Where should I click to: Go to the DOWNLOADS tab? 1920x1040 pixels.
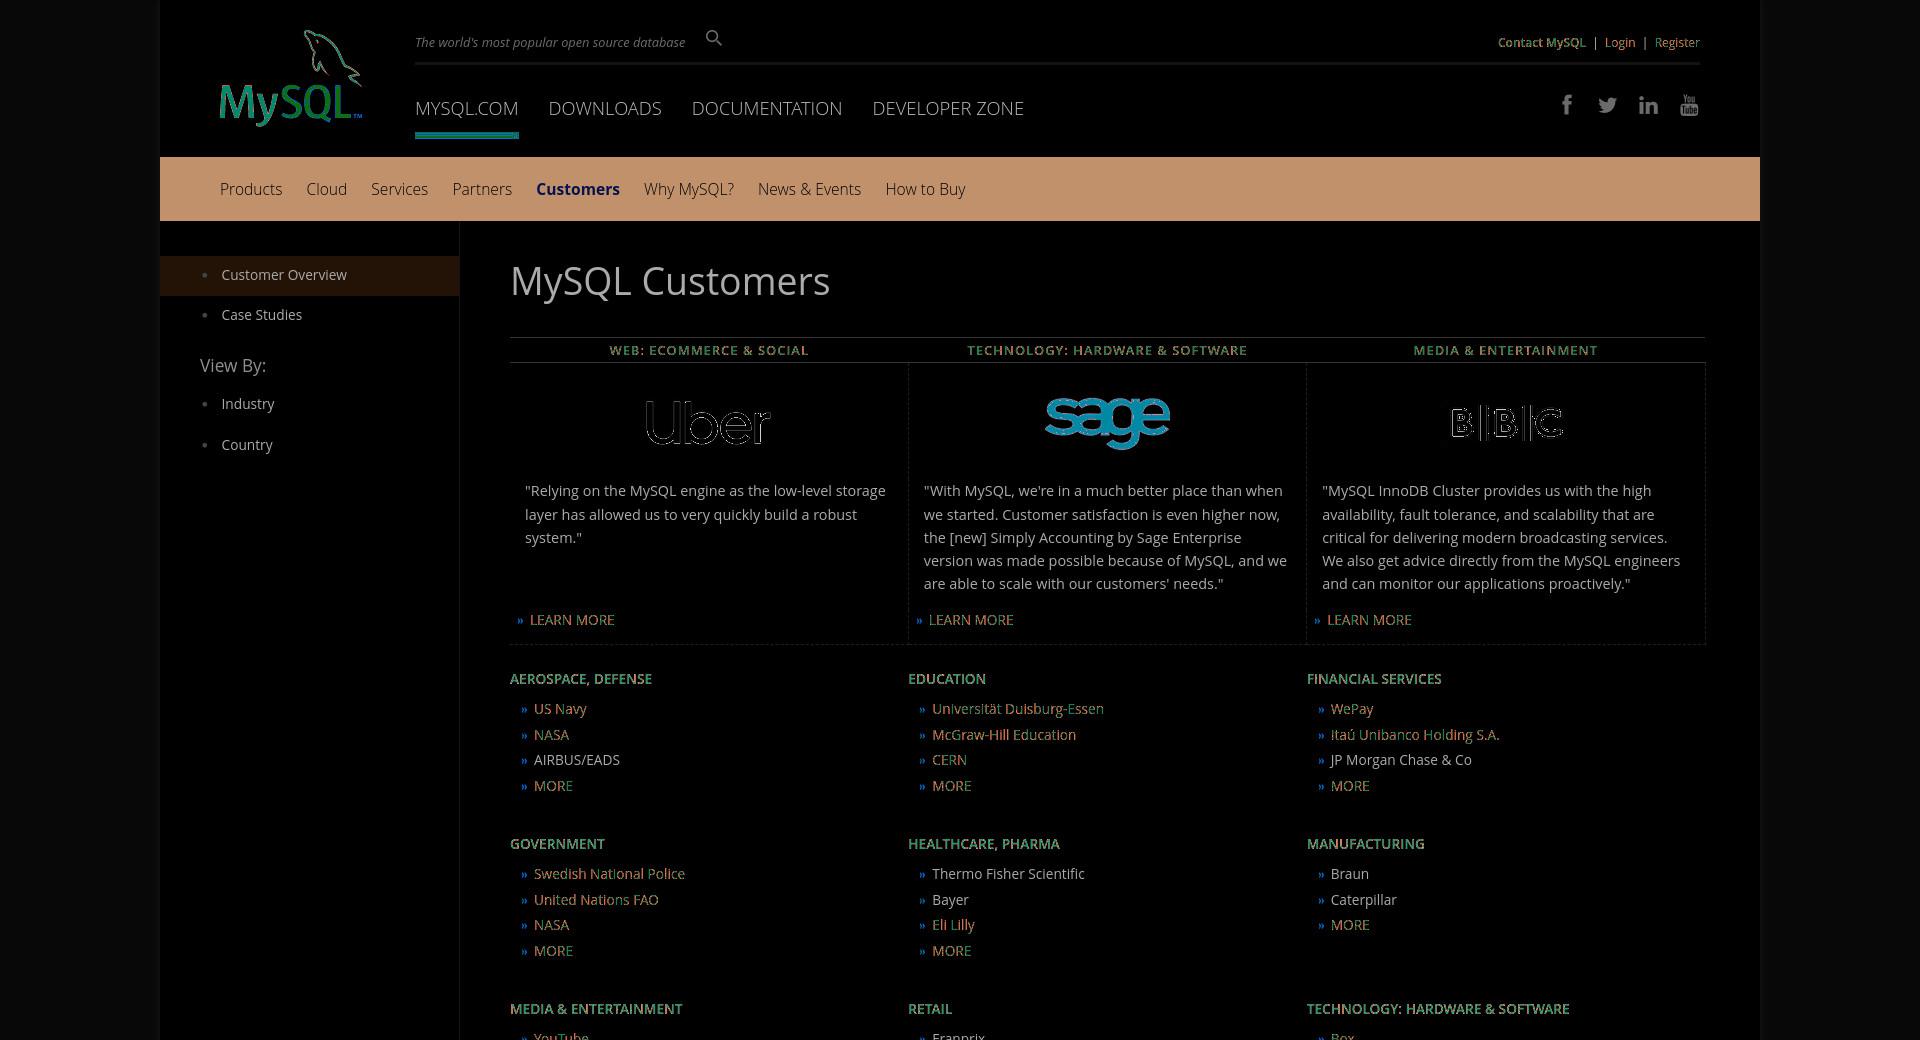point(605,108)
